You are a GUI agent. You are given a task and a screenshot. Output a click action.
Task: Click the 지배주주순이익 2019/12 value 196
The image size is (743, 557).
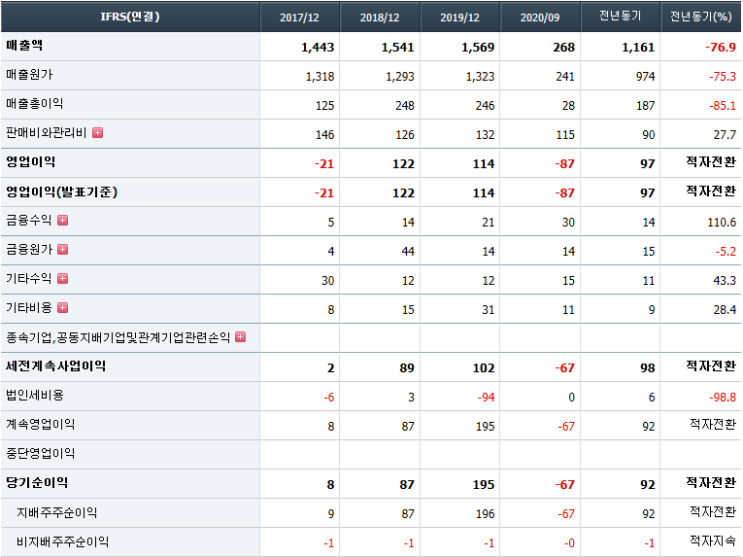(485, 514)
